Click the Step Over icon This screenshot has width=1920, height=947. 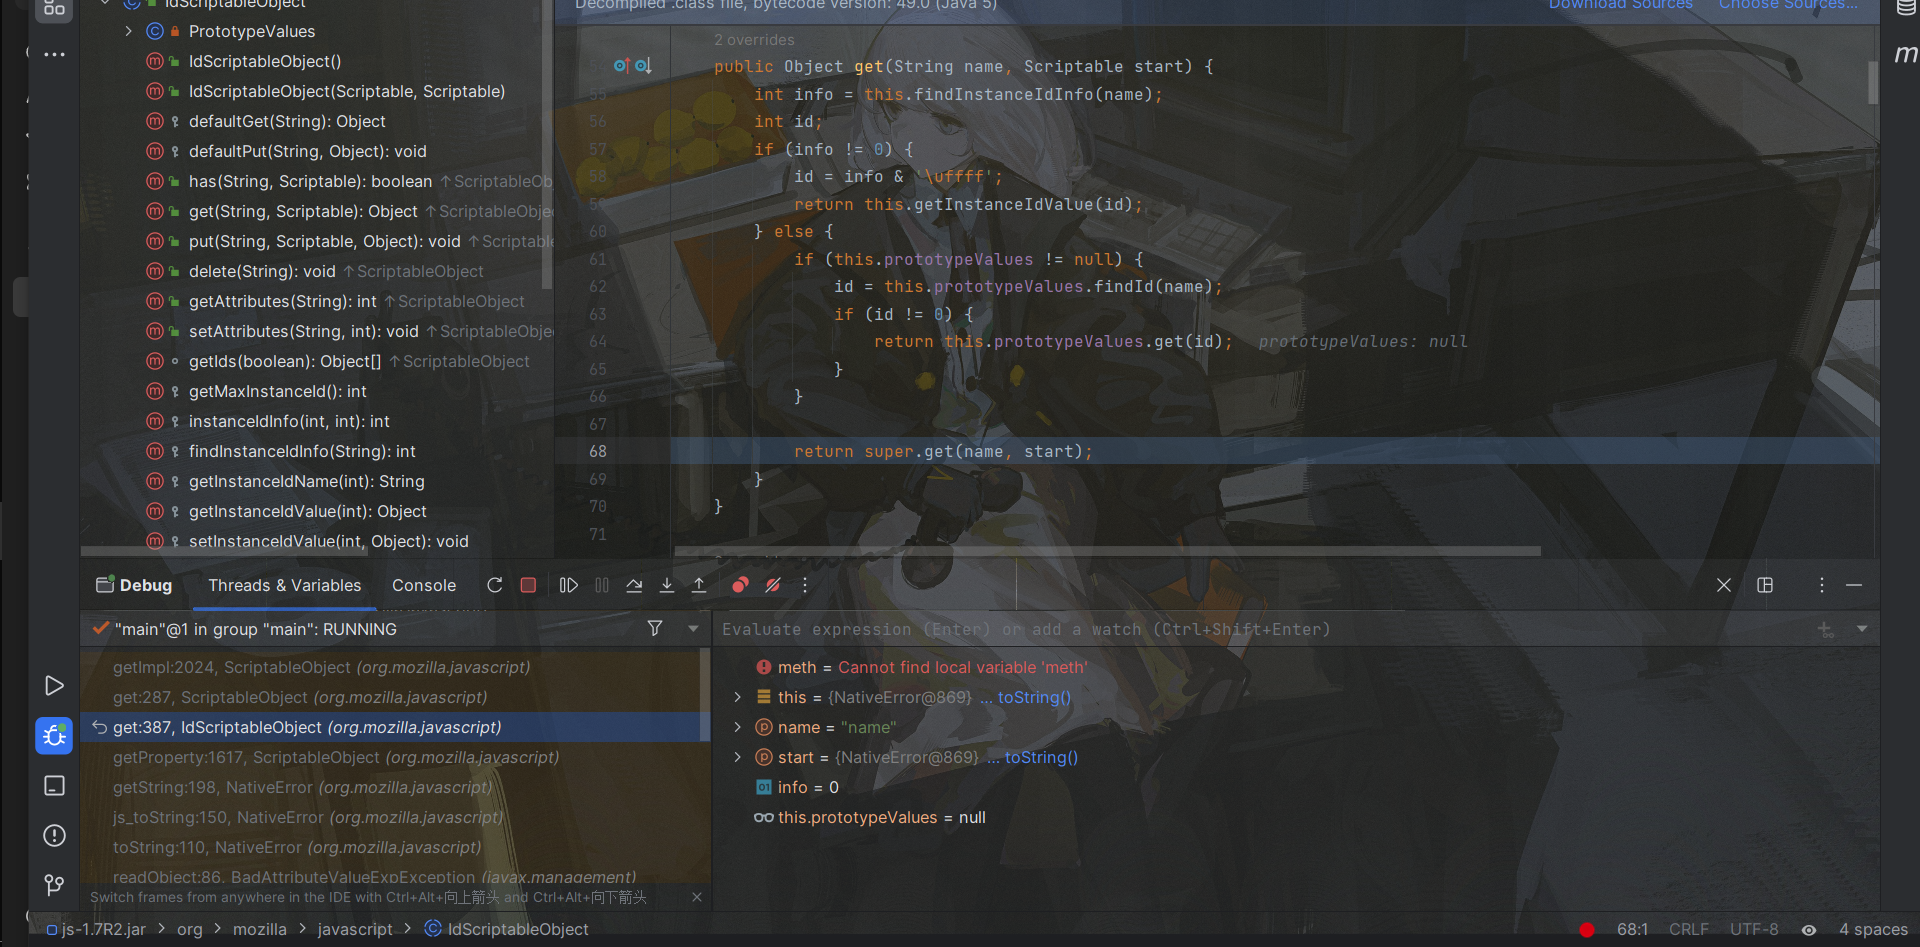(634, 585)
